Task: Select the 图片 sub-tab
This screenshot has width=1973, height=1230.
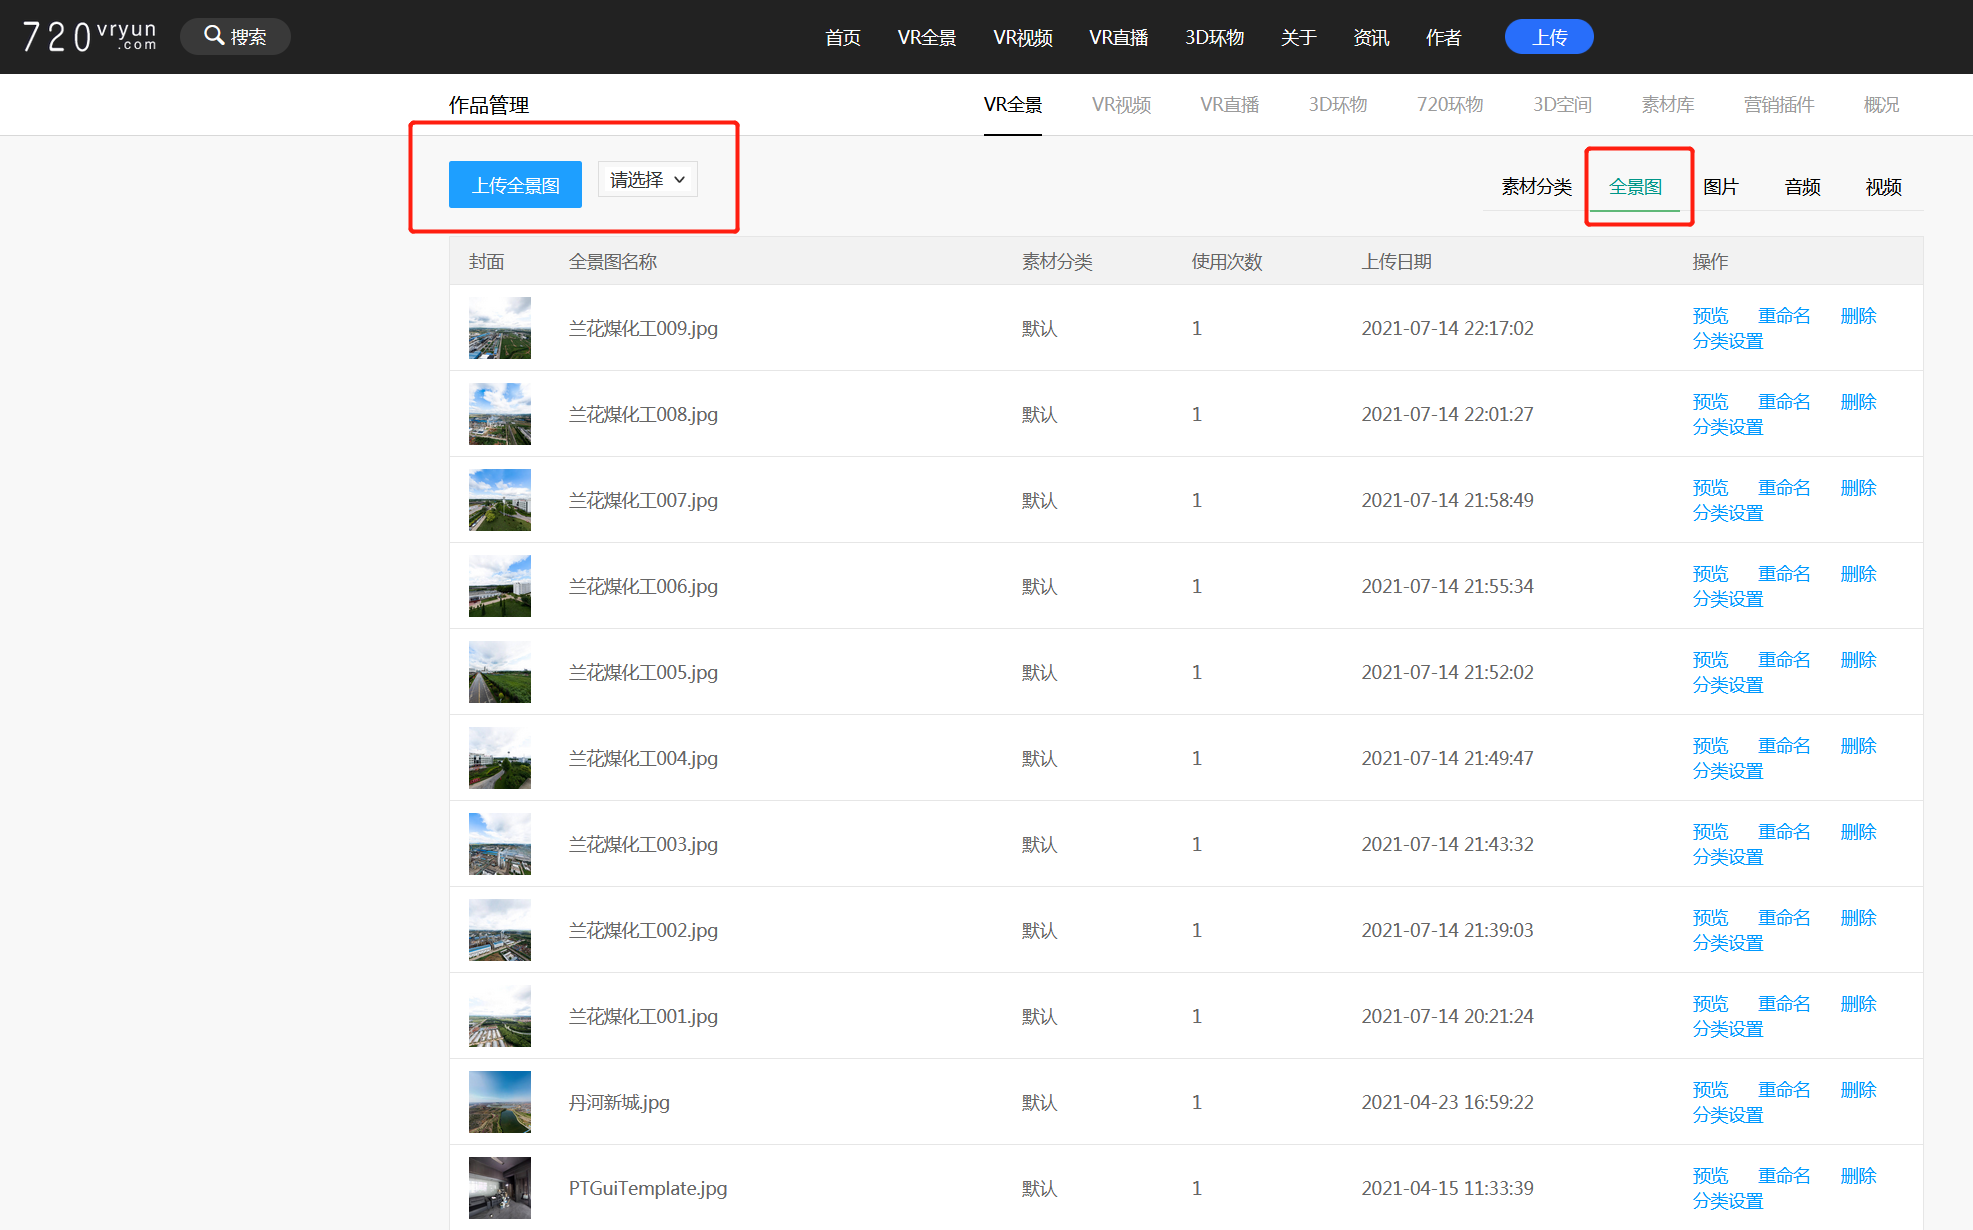Action: coord(1721,187)
